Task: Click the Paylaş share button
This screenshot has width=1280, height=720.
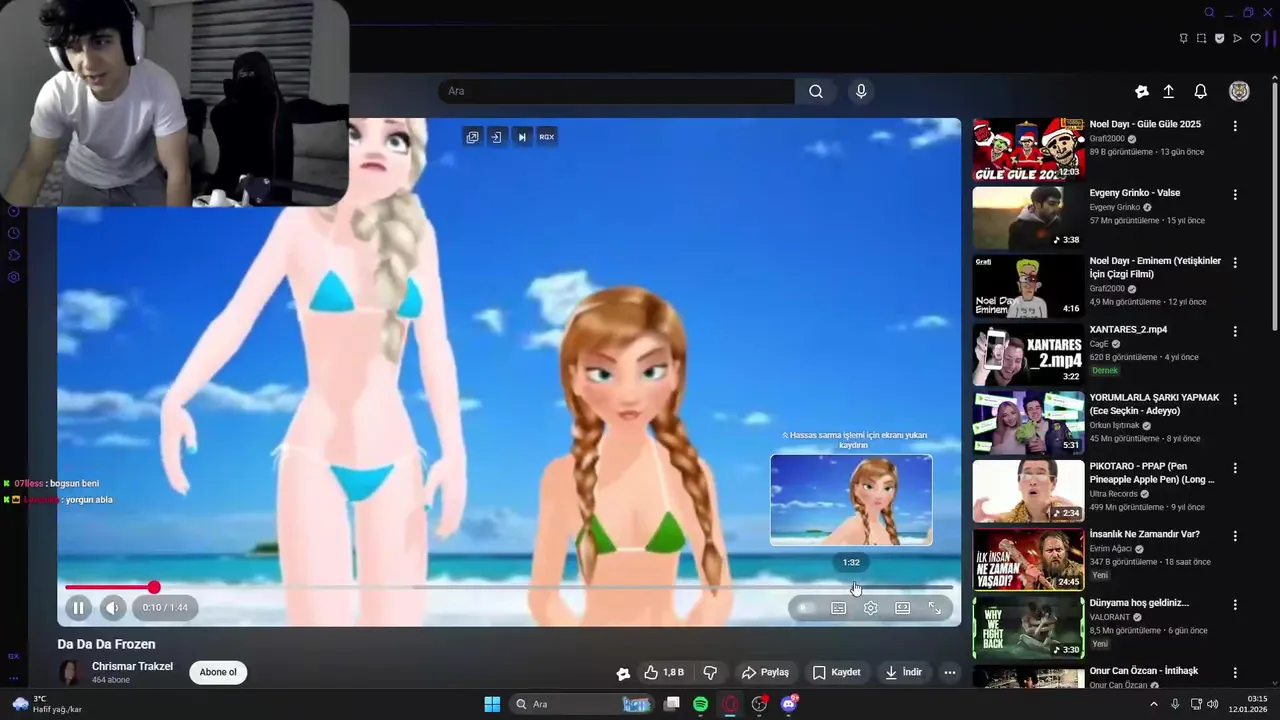Action: [x=766, y=672]
